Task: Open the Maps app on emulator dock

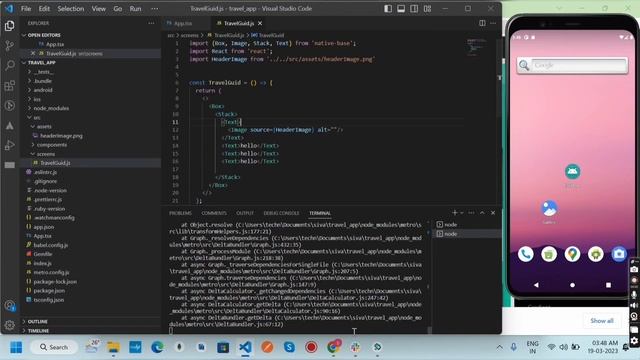Action: [x=572, y=254]
